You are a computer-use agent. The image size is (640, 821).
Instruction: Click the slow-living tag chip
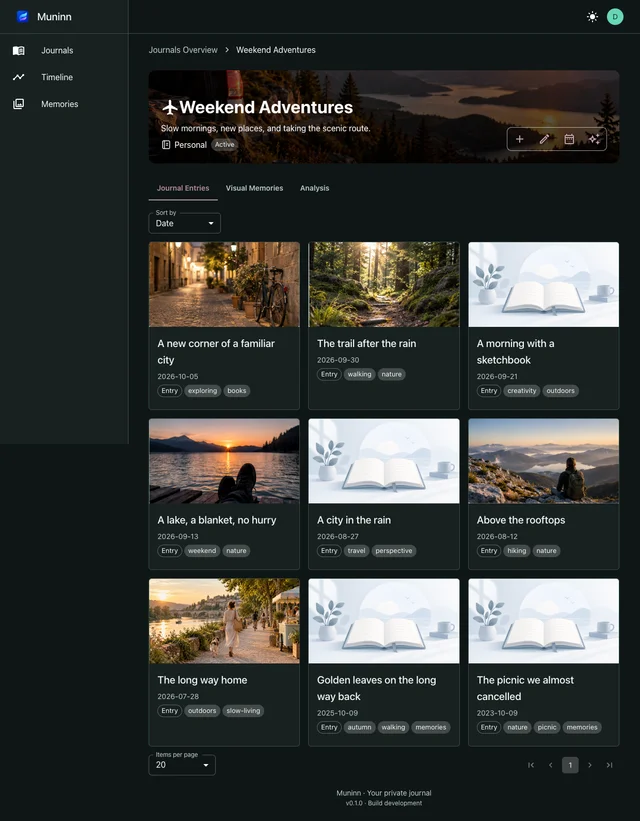pos(244,711)
